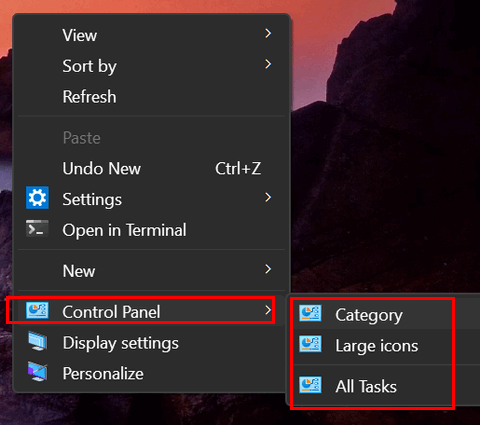
Task: Click the Personalize monitor icon
Action: click(37, 372)
